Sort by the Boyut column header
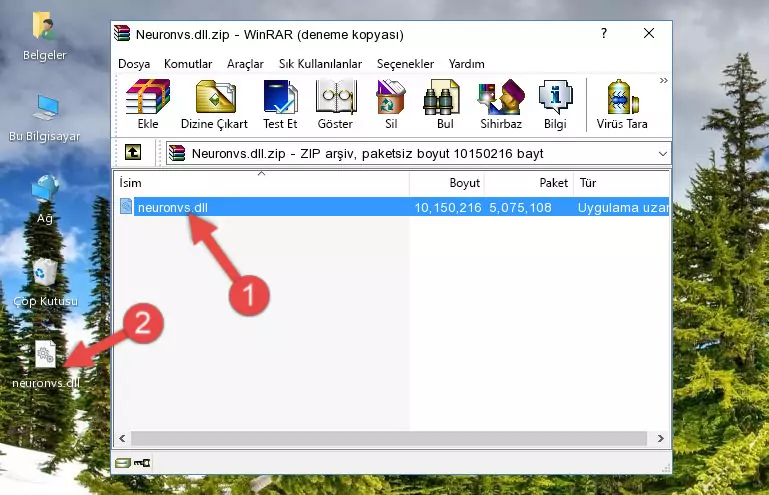This screenshot has height=495, width=769. (x=447, y=182)
